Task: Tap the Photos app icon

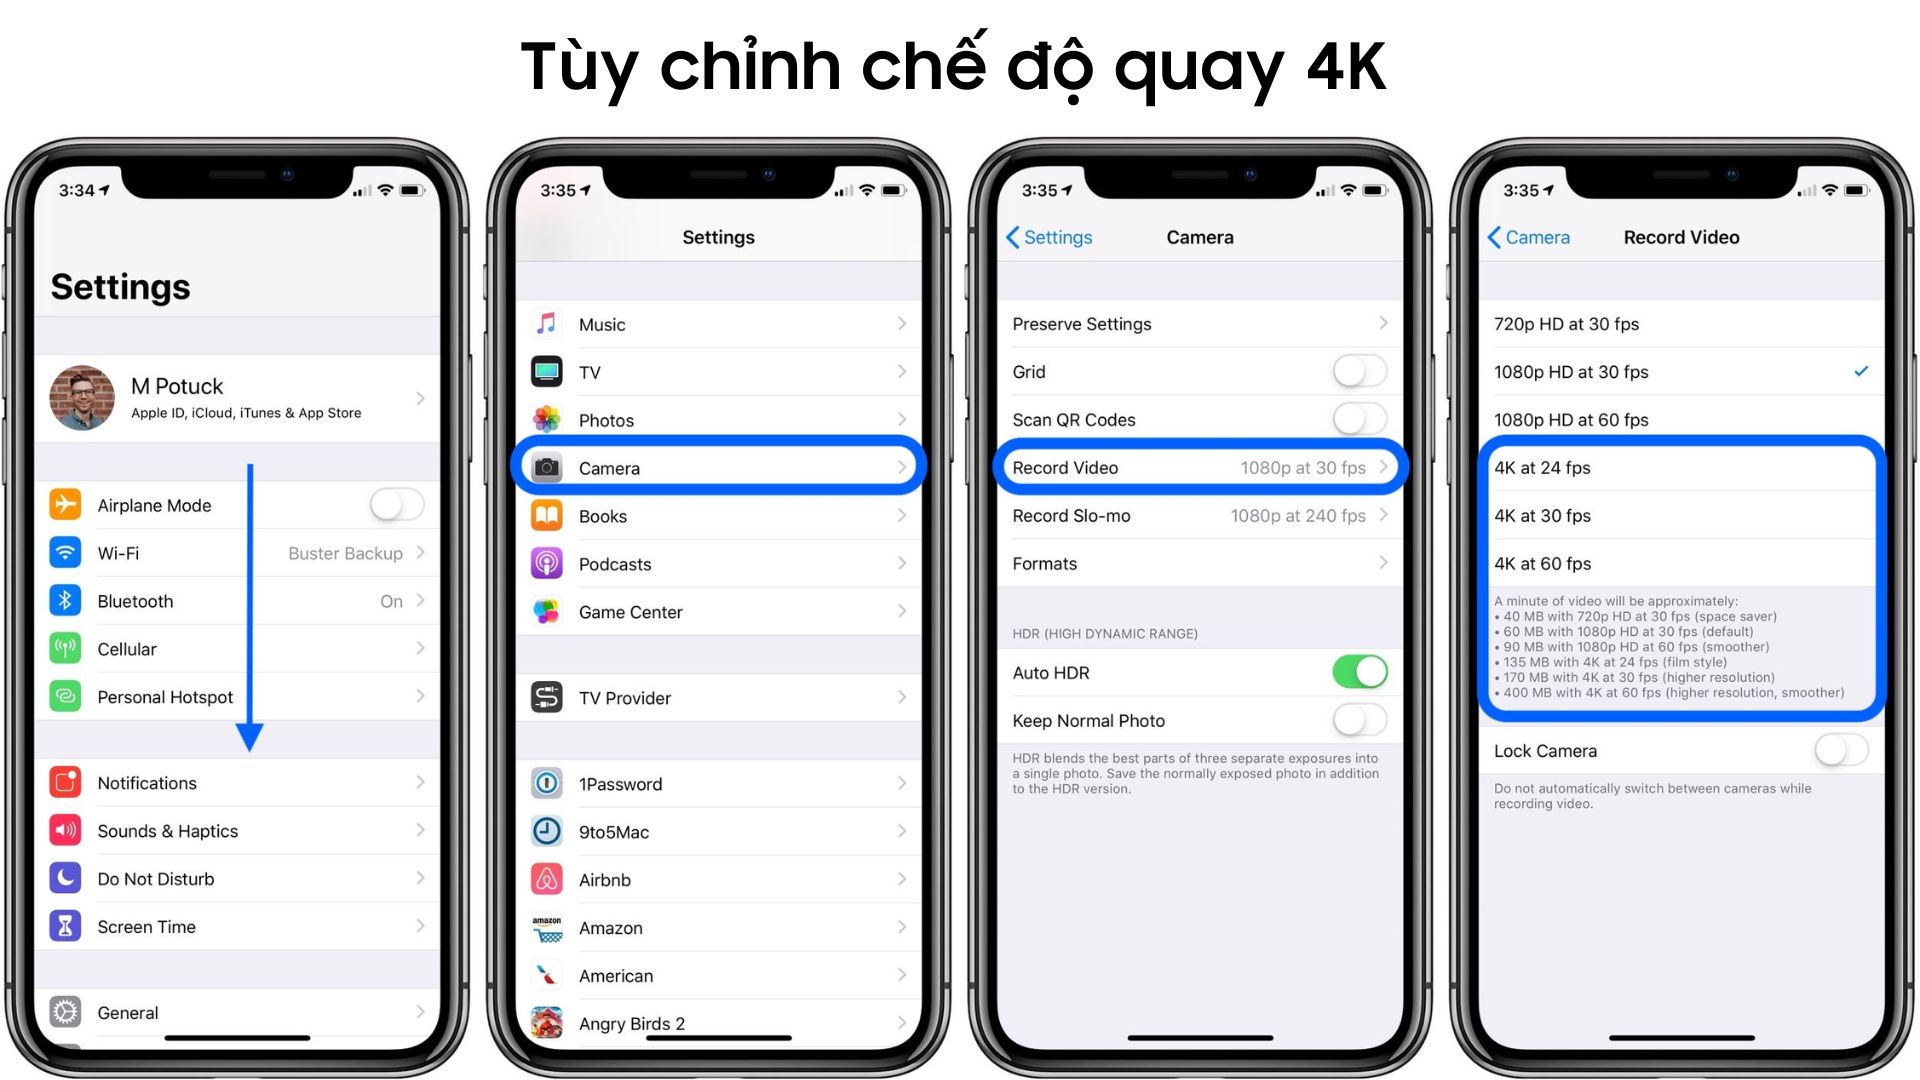Action: tap(547, 421)
